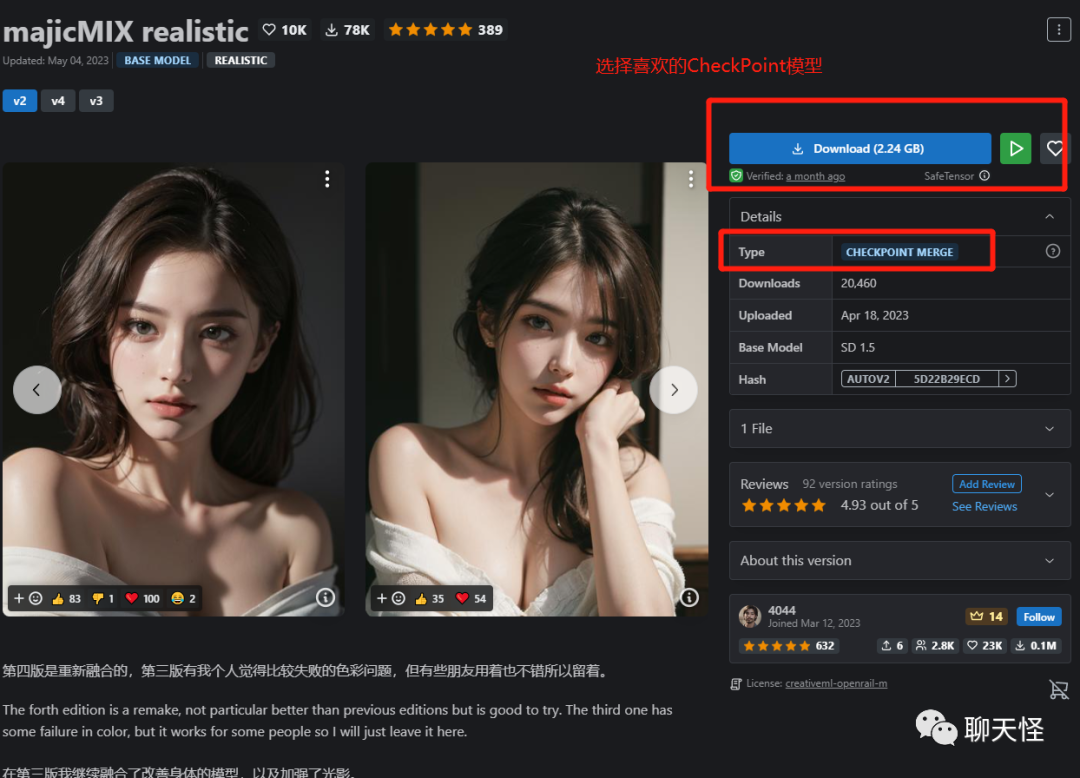The width and height of the screenshot is (1080, 778).
Task: Open the See Reviews link
Action: [x=984, y=506]
